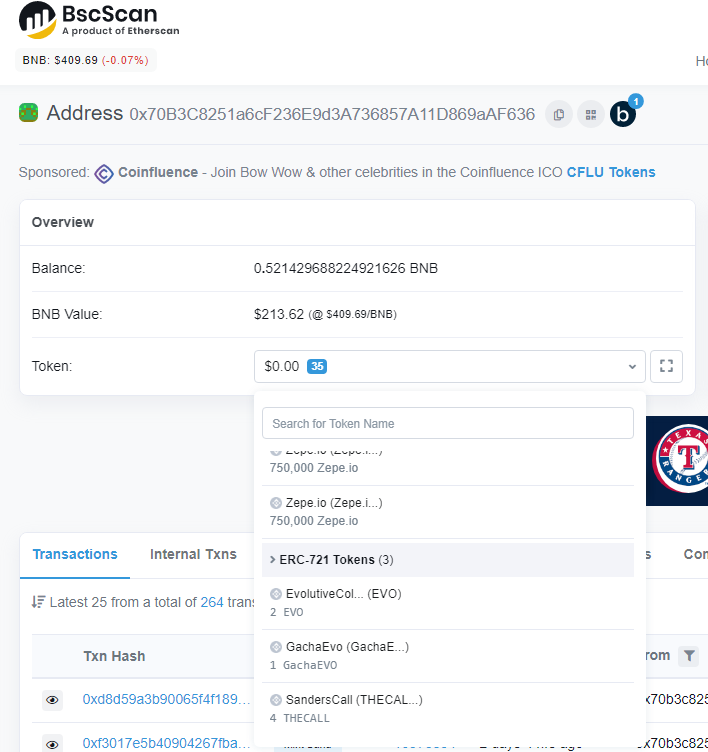The image size is (708, 752).
Task: Click the balance 0.521429688224921626 BNB
Action: click(x=346, y=268)
